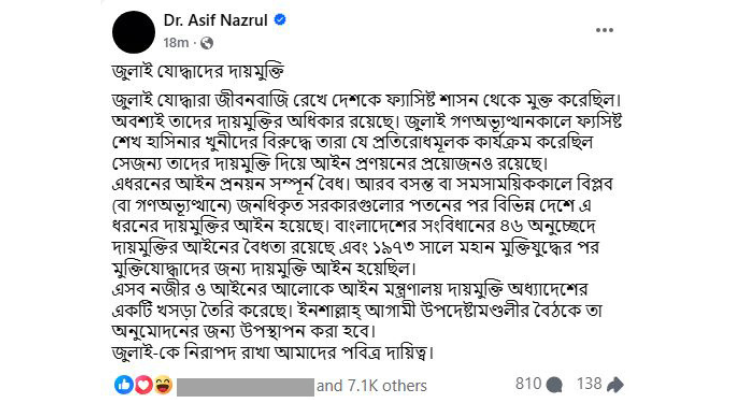The height and width of the screenshot is (400, 730).
Task: Click the line starting 'এধরনের আইন প্রনয়ন'
Action: [366, 187]
